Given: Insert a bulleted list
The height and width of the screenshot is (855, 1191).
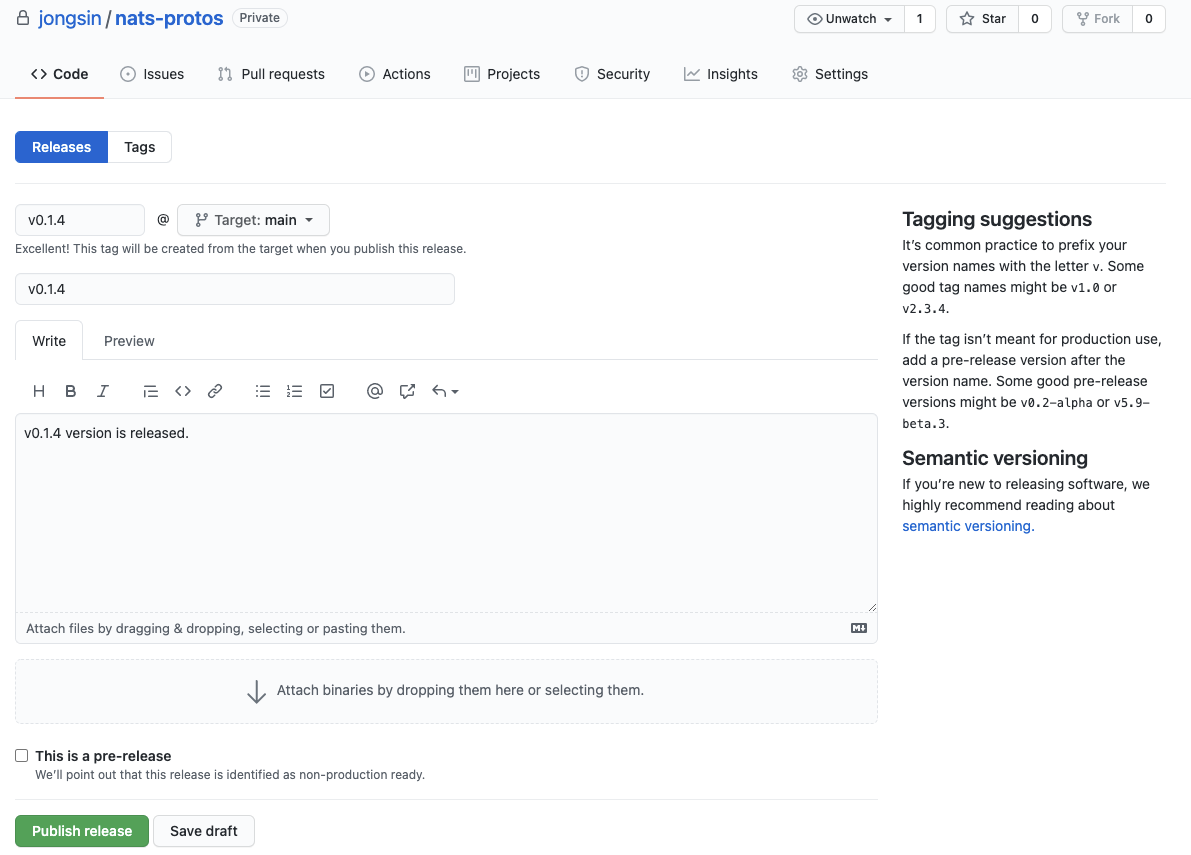Looking at the screenshot, I should (x=263, y=391).
